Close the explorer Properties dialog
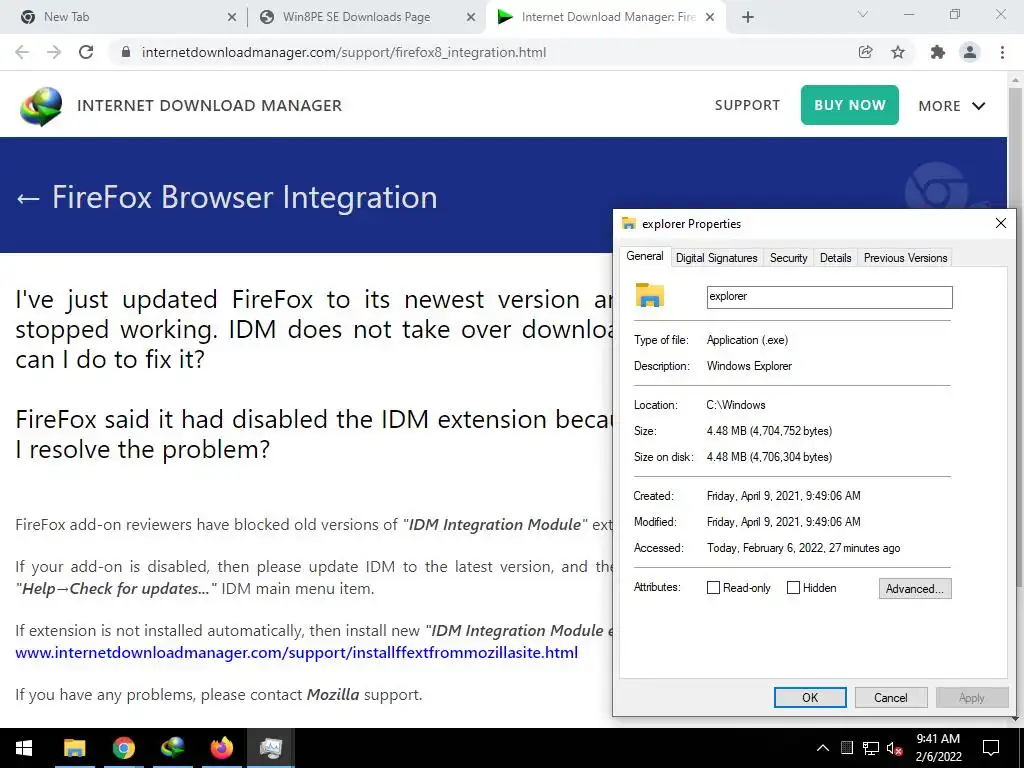 [1000, 223]
